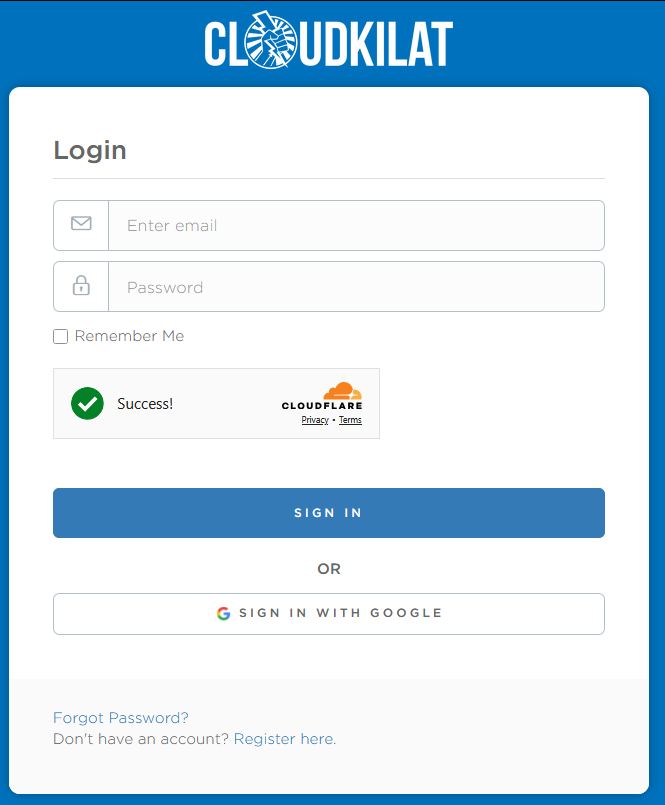Click the Cloudflare orange cloud logo
This screenshot has height=805, width=665.
(340, 390)
